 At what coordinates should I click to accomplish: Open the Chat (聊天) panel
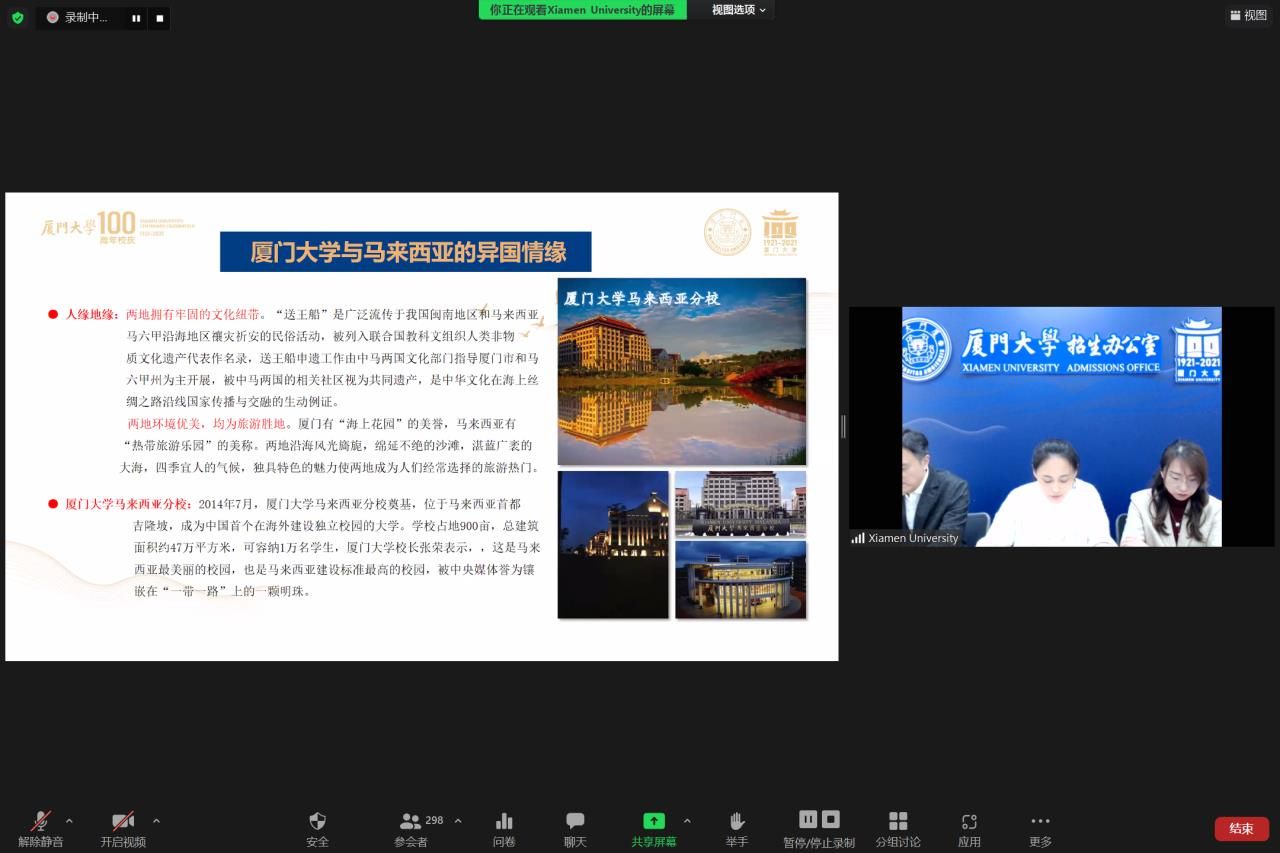575,828
